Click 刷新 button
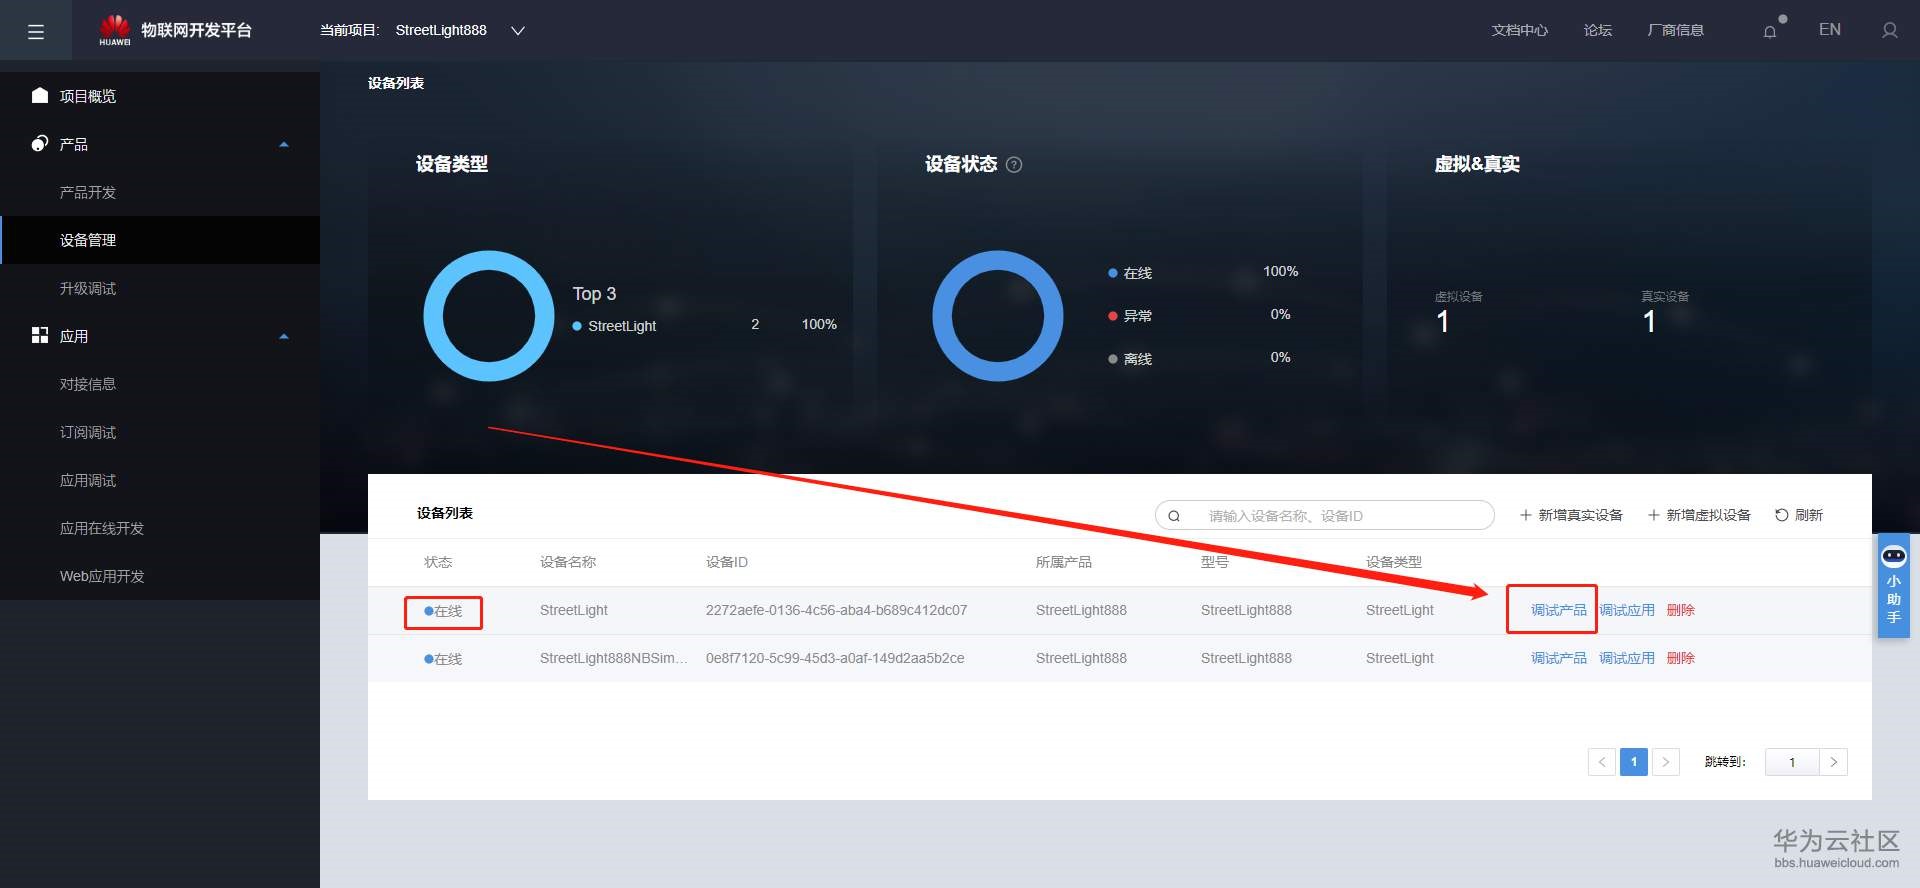 (x=1799, y=515)
